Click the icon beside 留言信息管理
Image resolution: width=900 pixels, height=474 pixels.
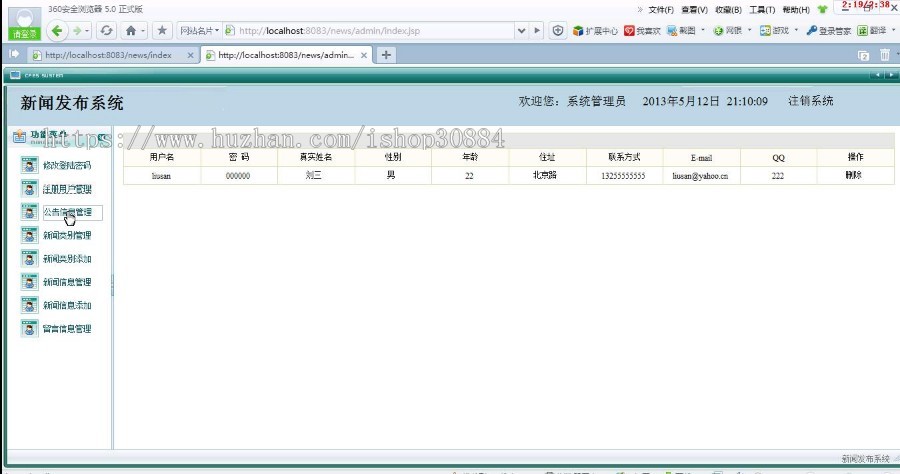click(29, 328)
